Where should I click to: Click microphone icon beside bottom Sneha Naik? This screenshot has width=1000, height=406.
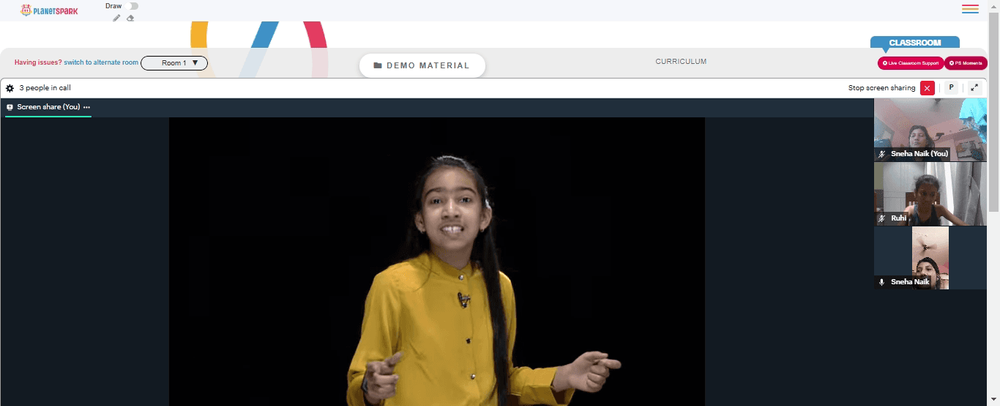click(x=882, y=282)
